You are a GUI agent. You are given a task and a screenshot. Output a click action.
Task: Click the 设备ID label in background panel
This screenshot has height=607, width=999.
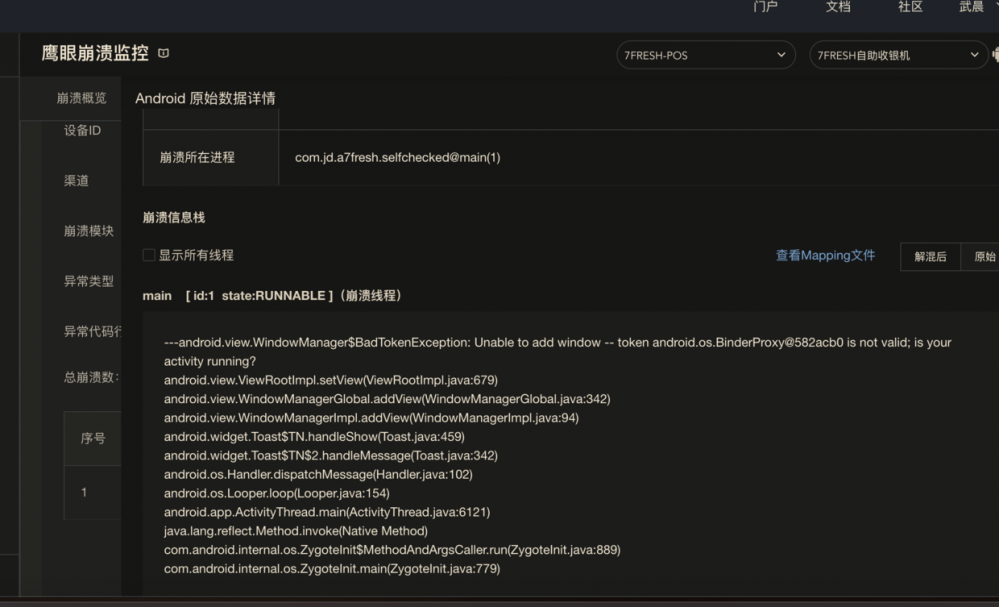82,131
